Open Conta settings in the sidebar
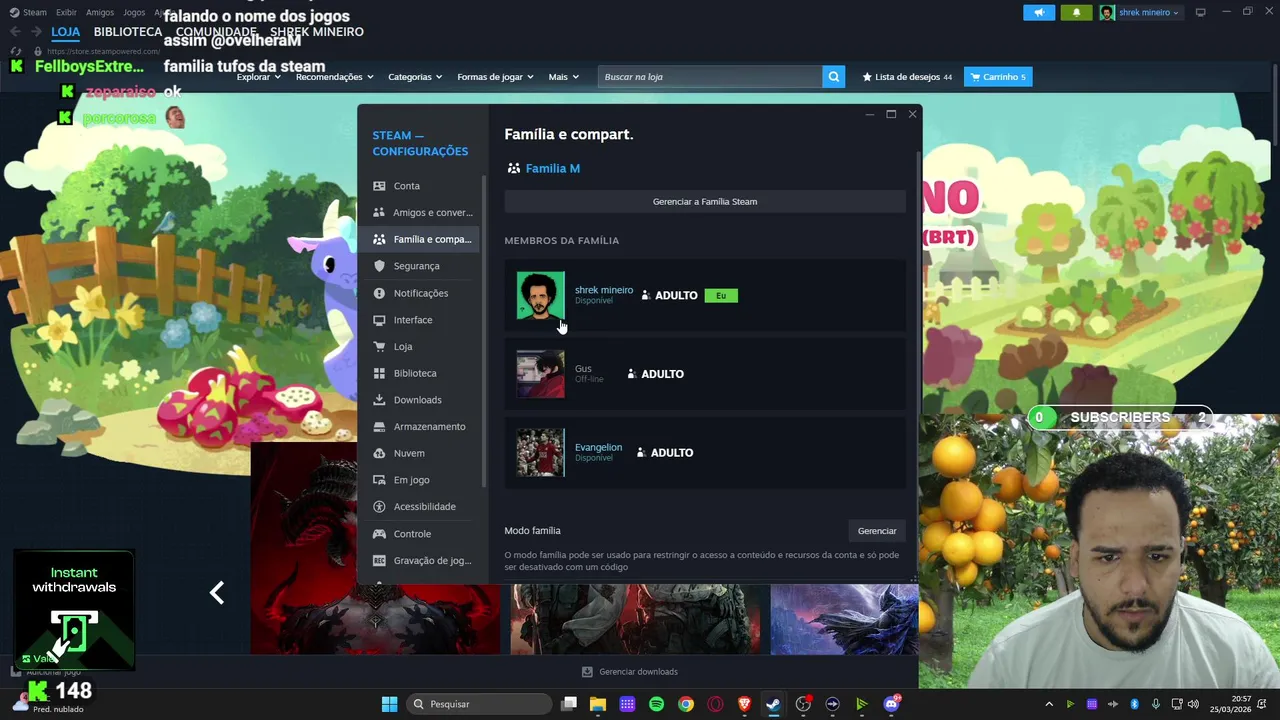This screenshot has height=720, width=1280. click(x=420, y=186)
